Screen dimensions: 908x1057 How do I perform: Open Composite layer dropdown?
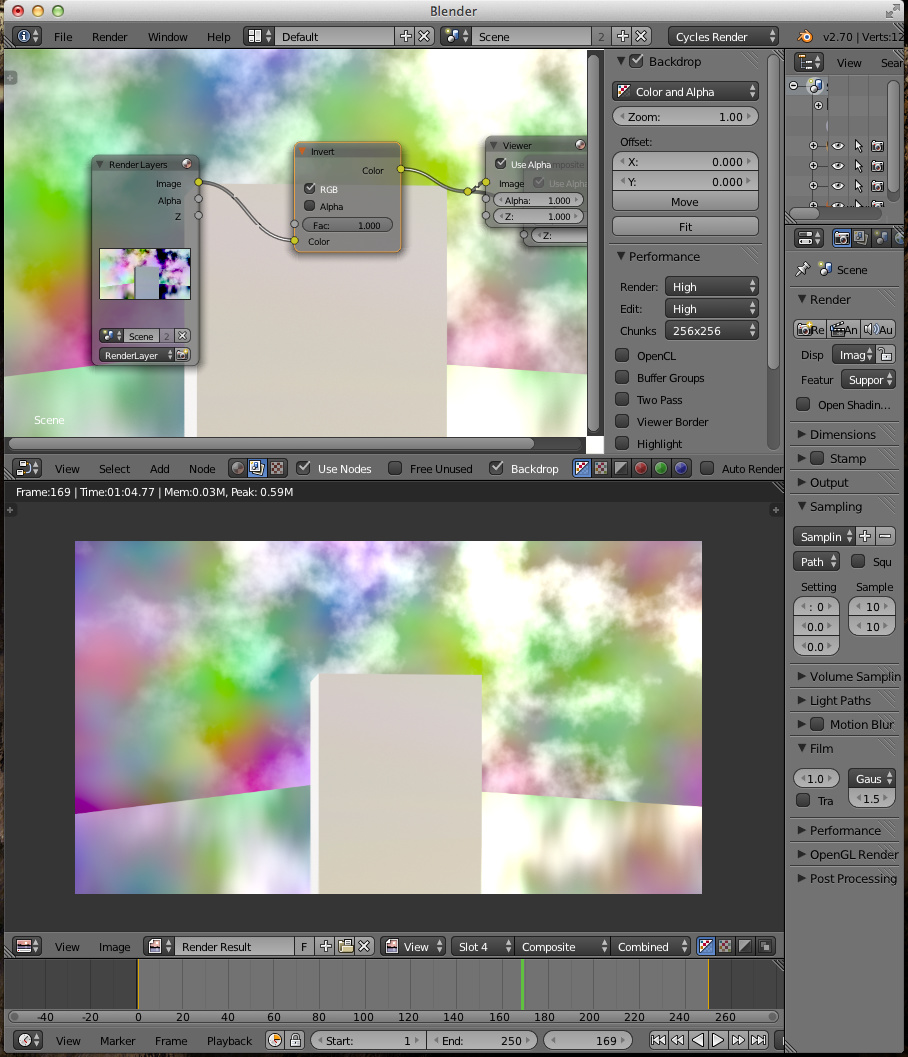tap(562, 946)
